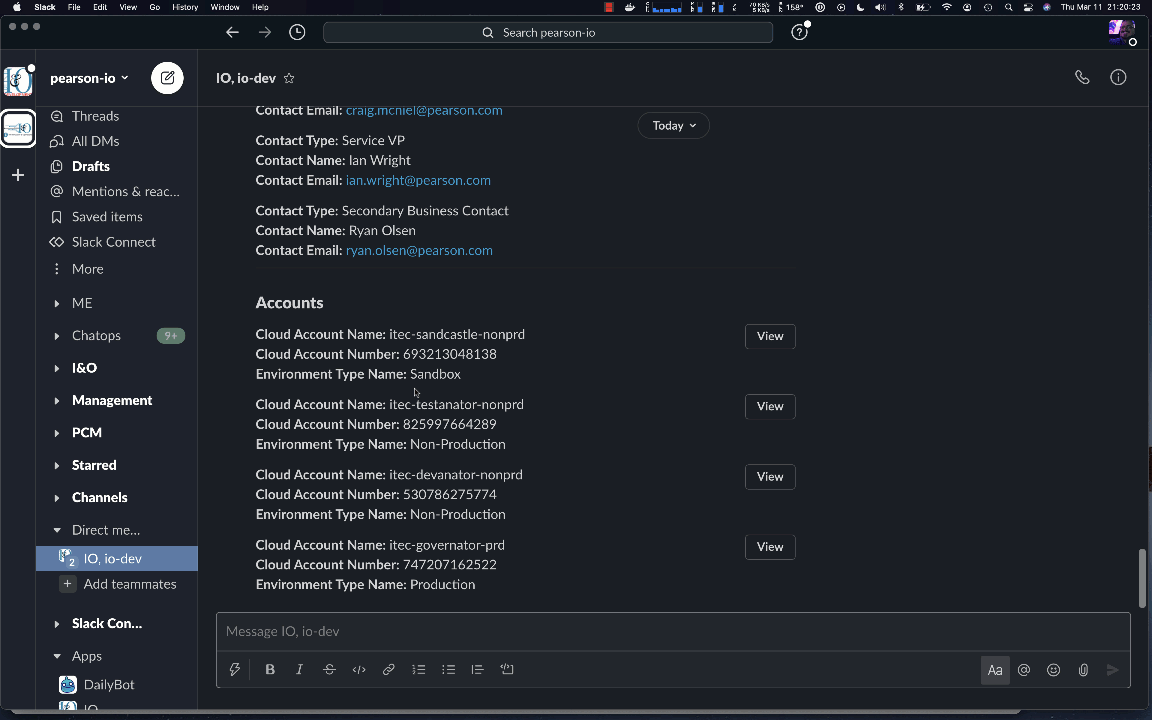
Task: Email ian.wright@pearson.com link
Action: tap(418, 180)
